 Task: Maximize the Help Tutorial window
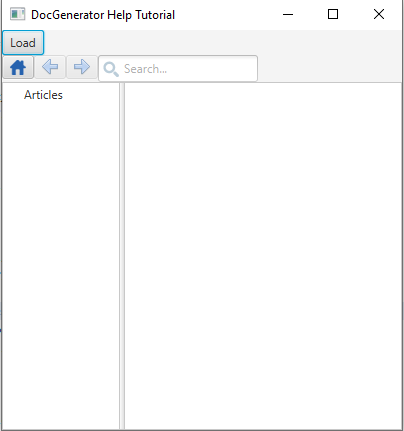333,14
